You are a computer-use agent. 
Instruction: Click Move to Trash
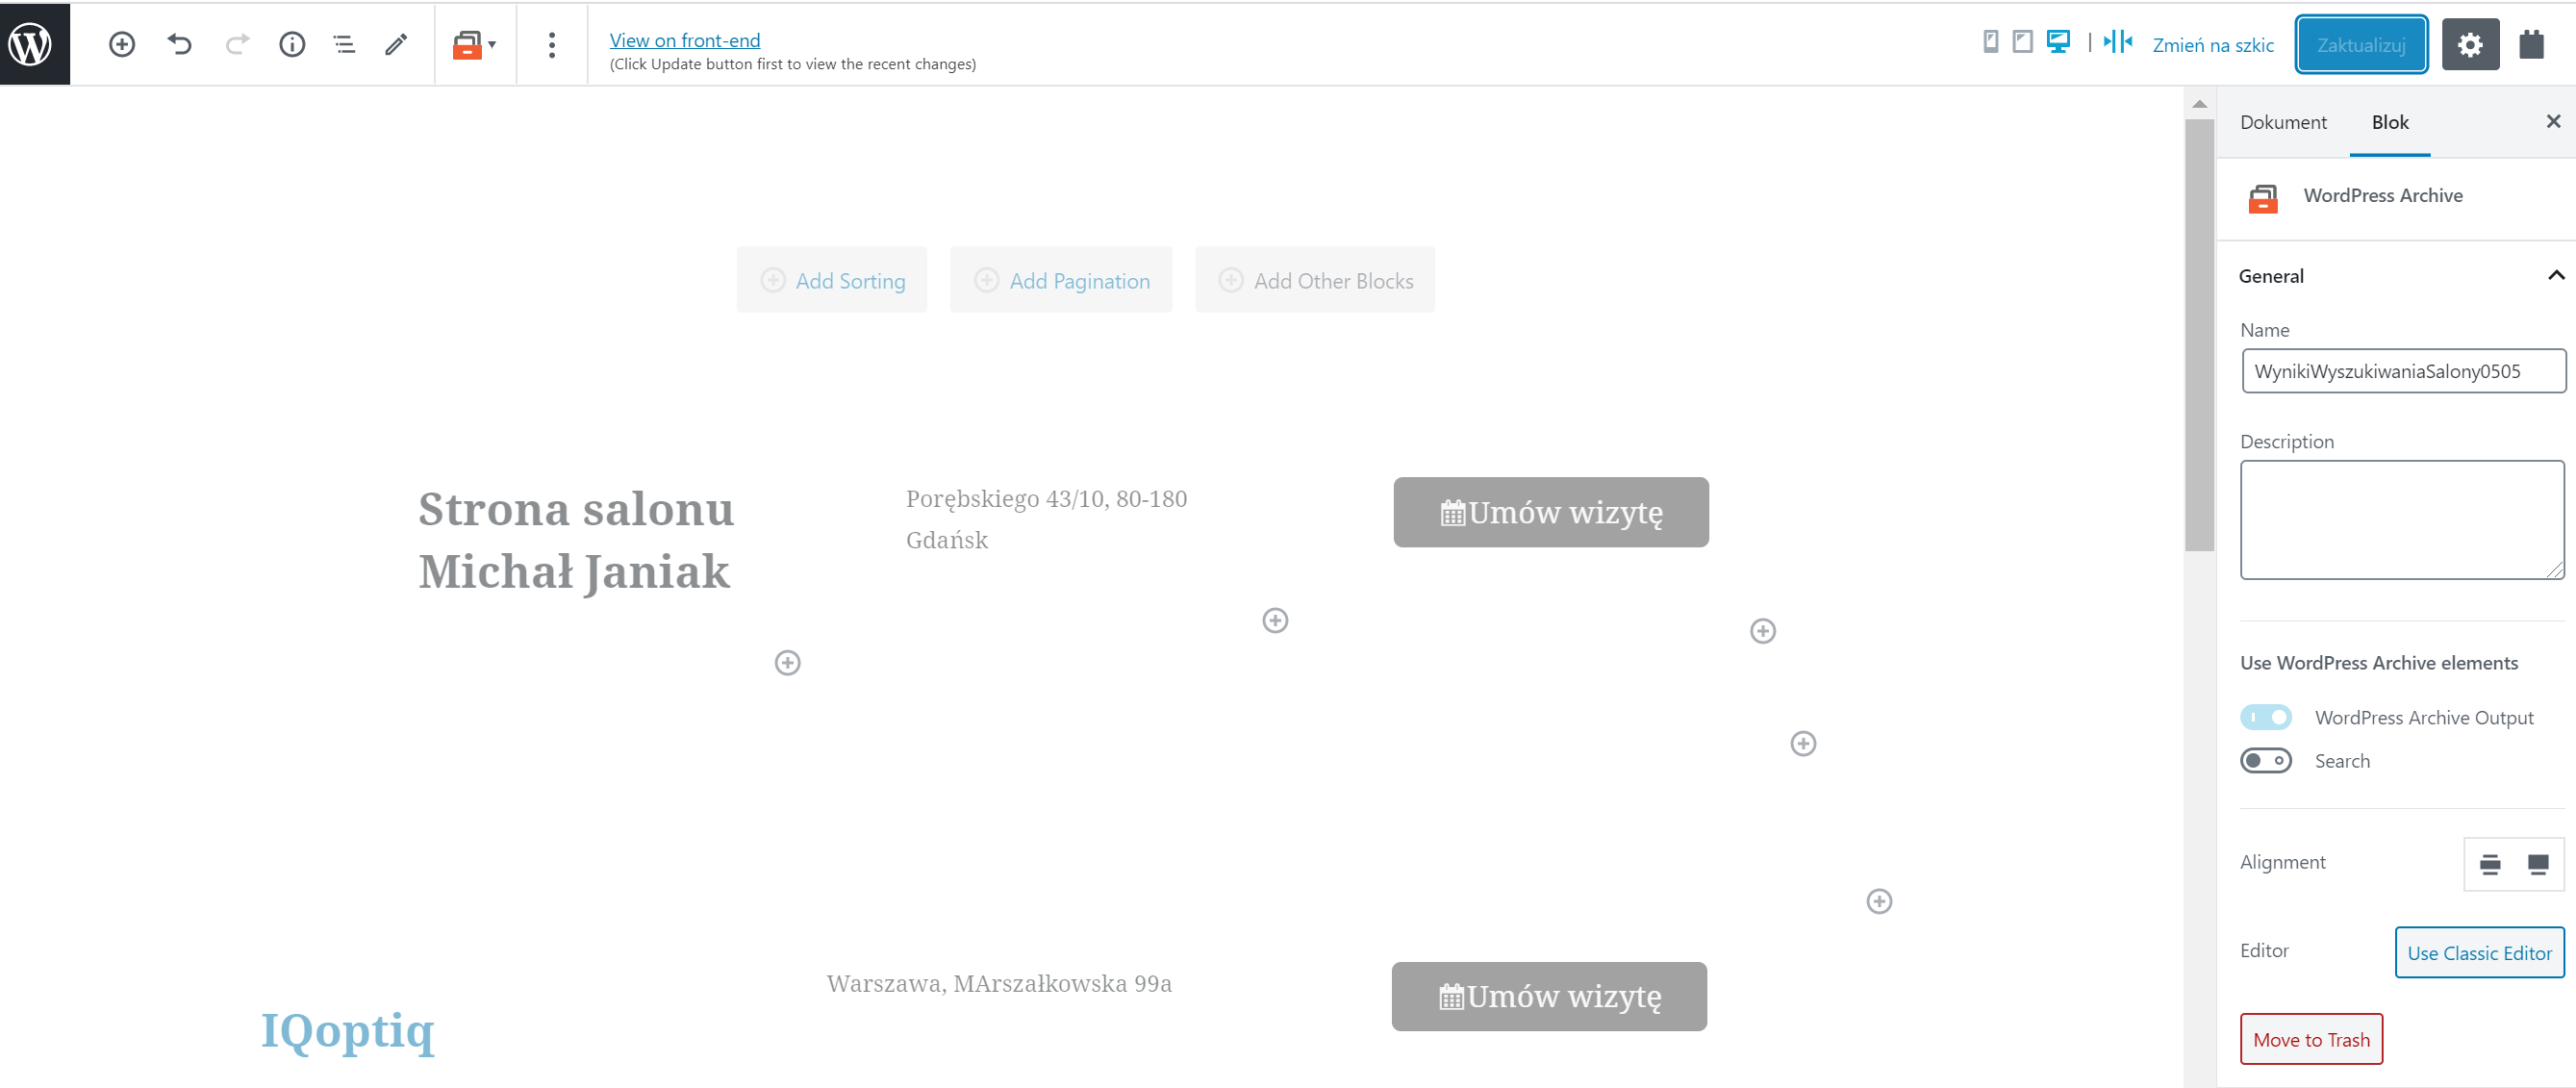[x=2311, y=1040]
